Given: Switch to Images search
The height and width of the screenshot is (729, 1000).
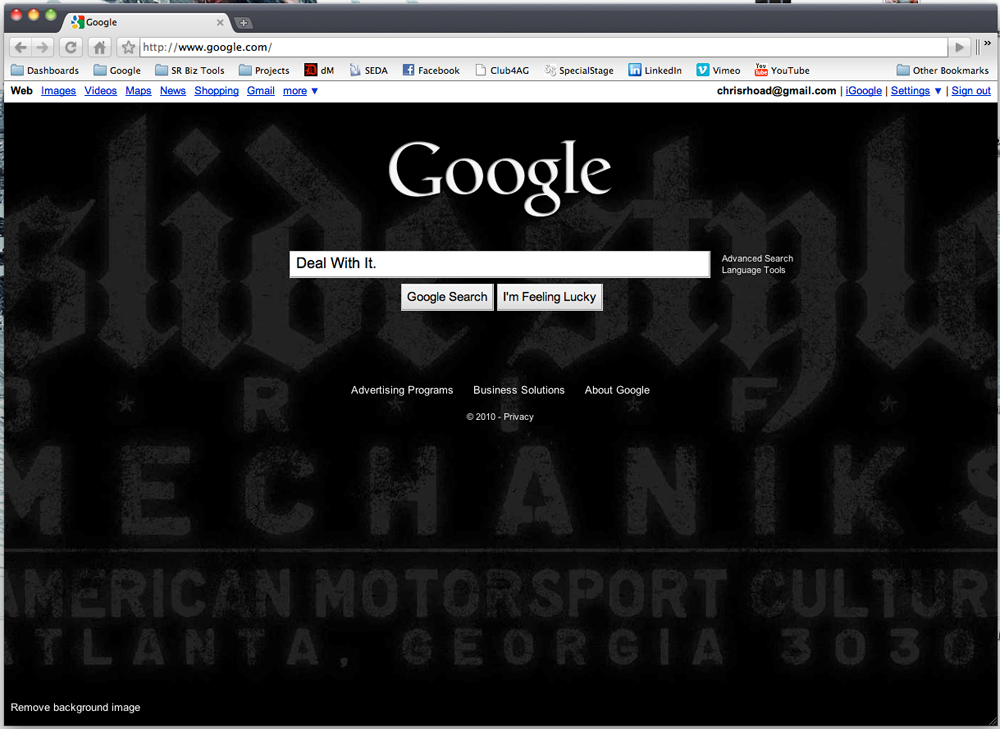Looking at the screenshot, I should [58, 91].
